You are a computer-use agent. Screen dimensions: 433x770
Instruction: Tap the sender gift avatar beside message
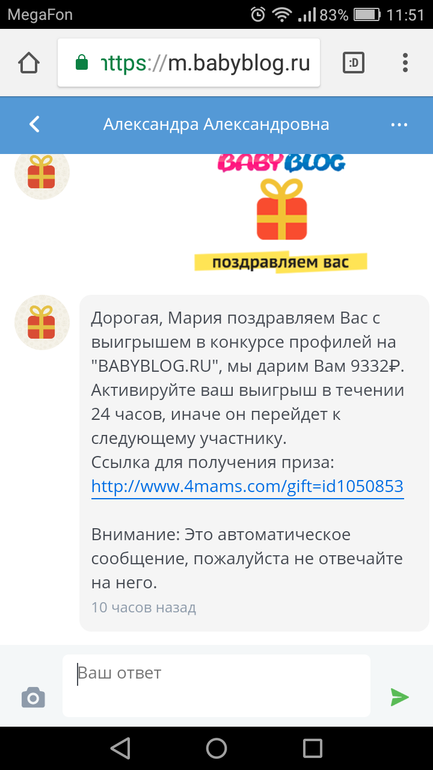[42, 322]
